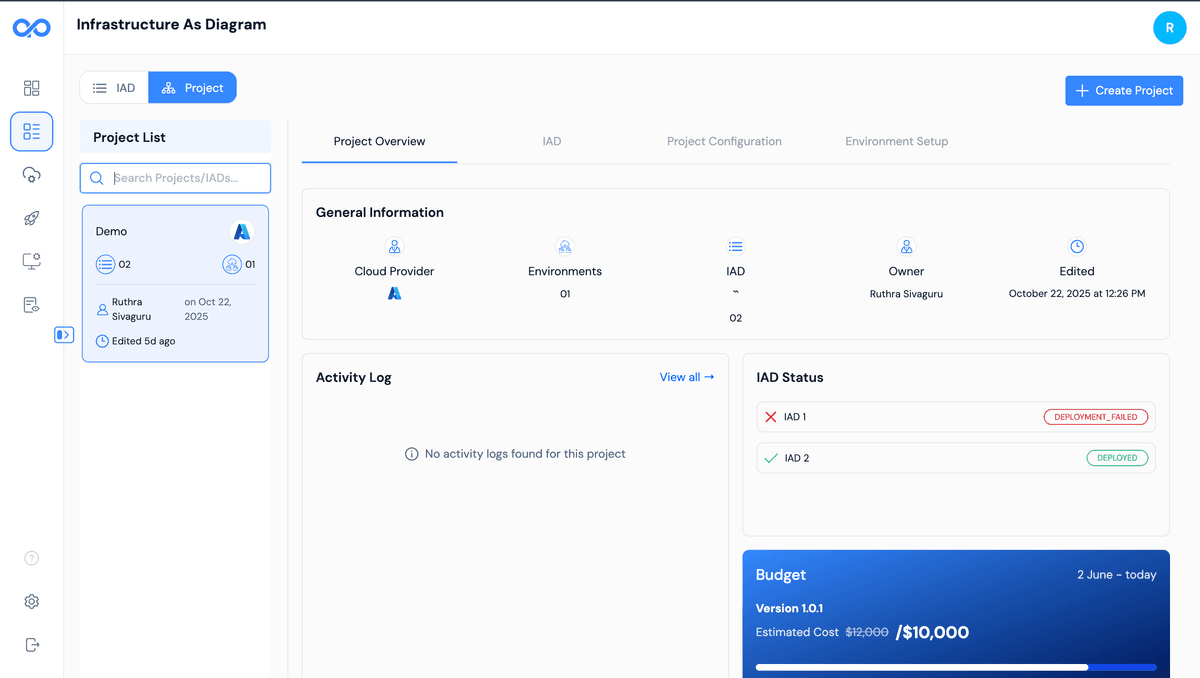Open View all activity logs
The width and height of the screenshot is (1200, 678).
687,377
